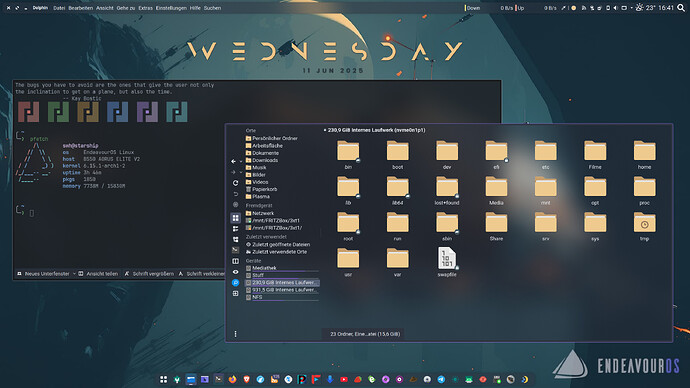The width and height of the screenshot is (690, 388).
Task: Open the terminal icon in the dock
Action: [x=219, y=379]
